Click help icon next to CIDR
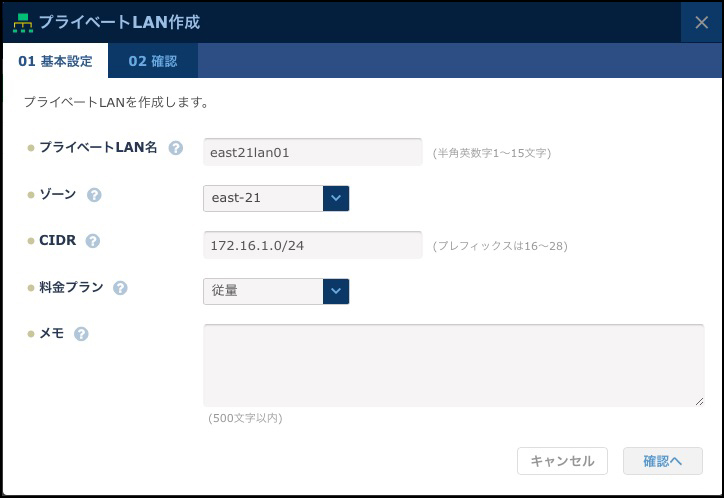This screenshot has width=724, height=498. coord(93,241)
